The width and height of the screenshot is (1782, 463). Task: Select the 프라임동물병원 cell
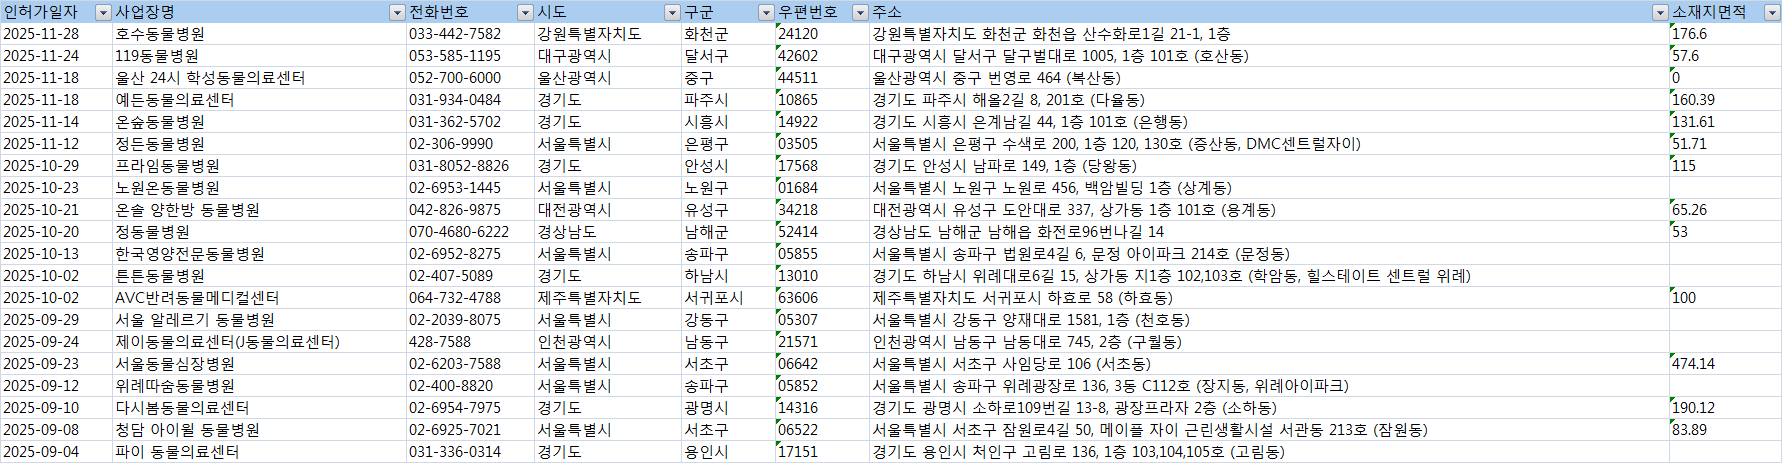[259, 166]
